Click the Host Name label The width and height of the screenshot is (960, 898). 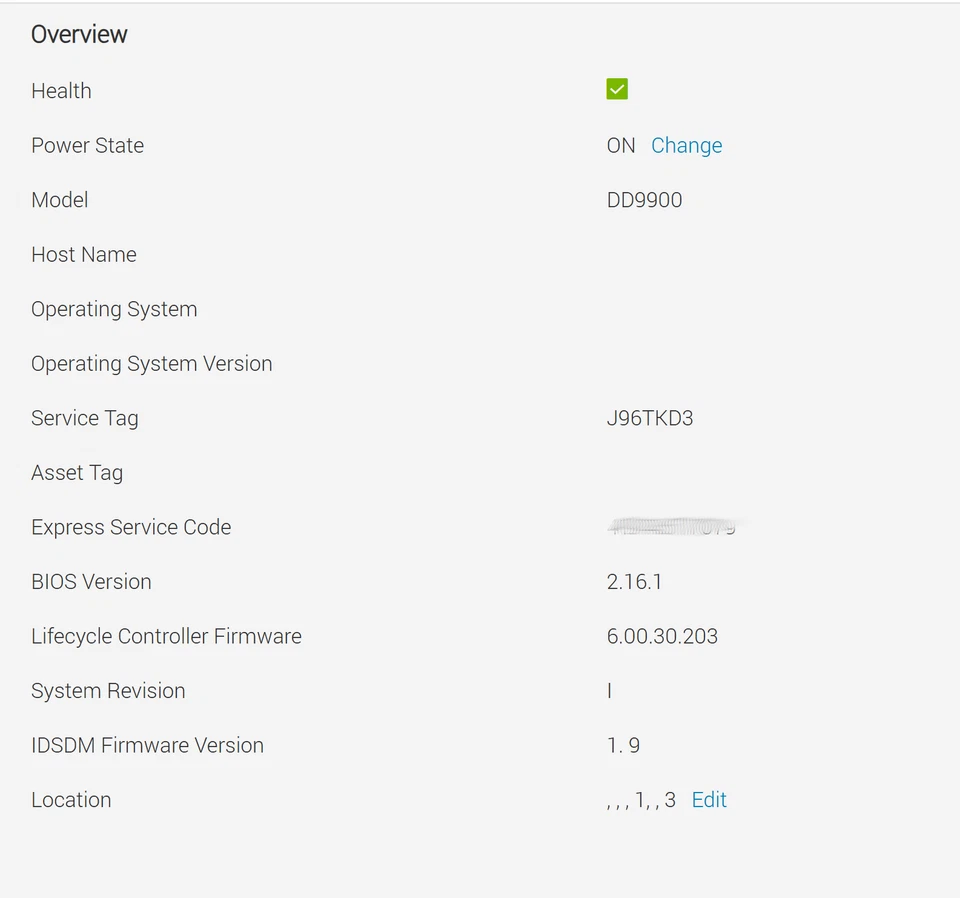click(84, 254)
